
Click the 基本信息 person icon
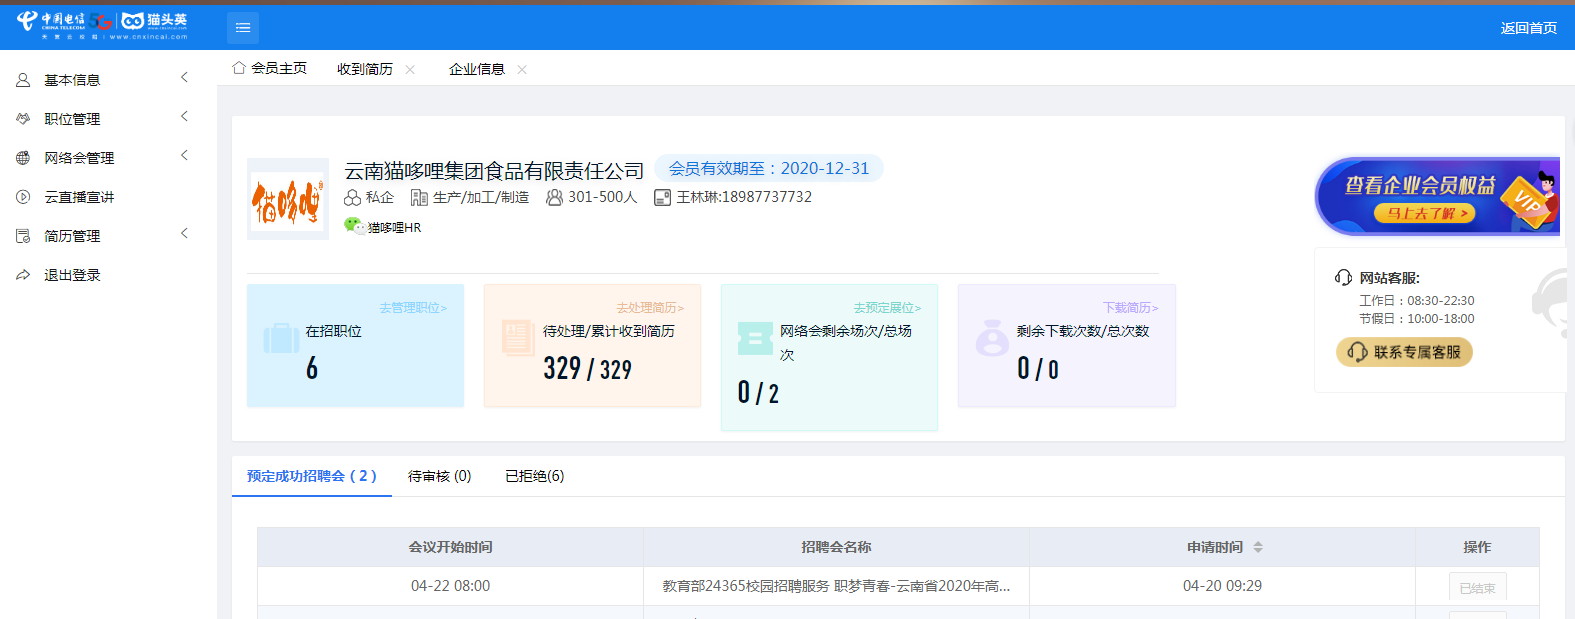pyautogui.click(x=23, y=80)
